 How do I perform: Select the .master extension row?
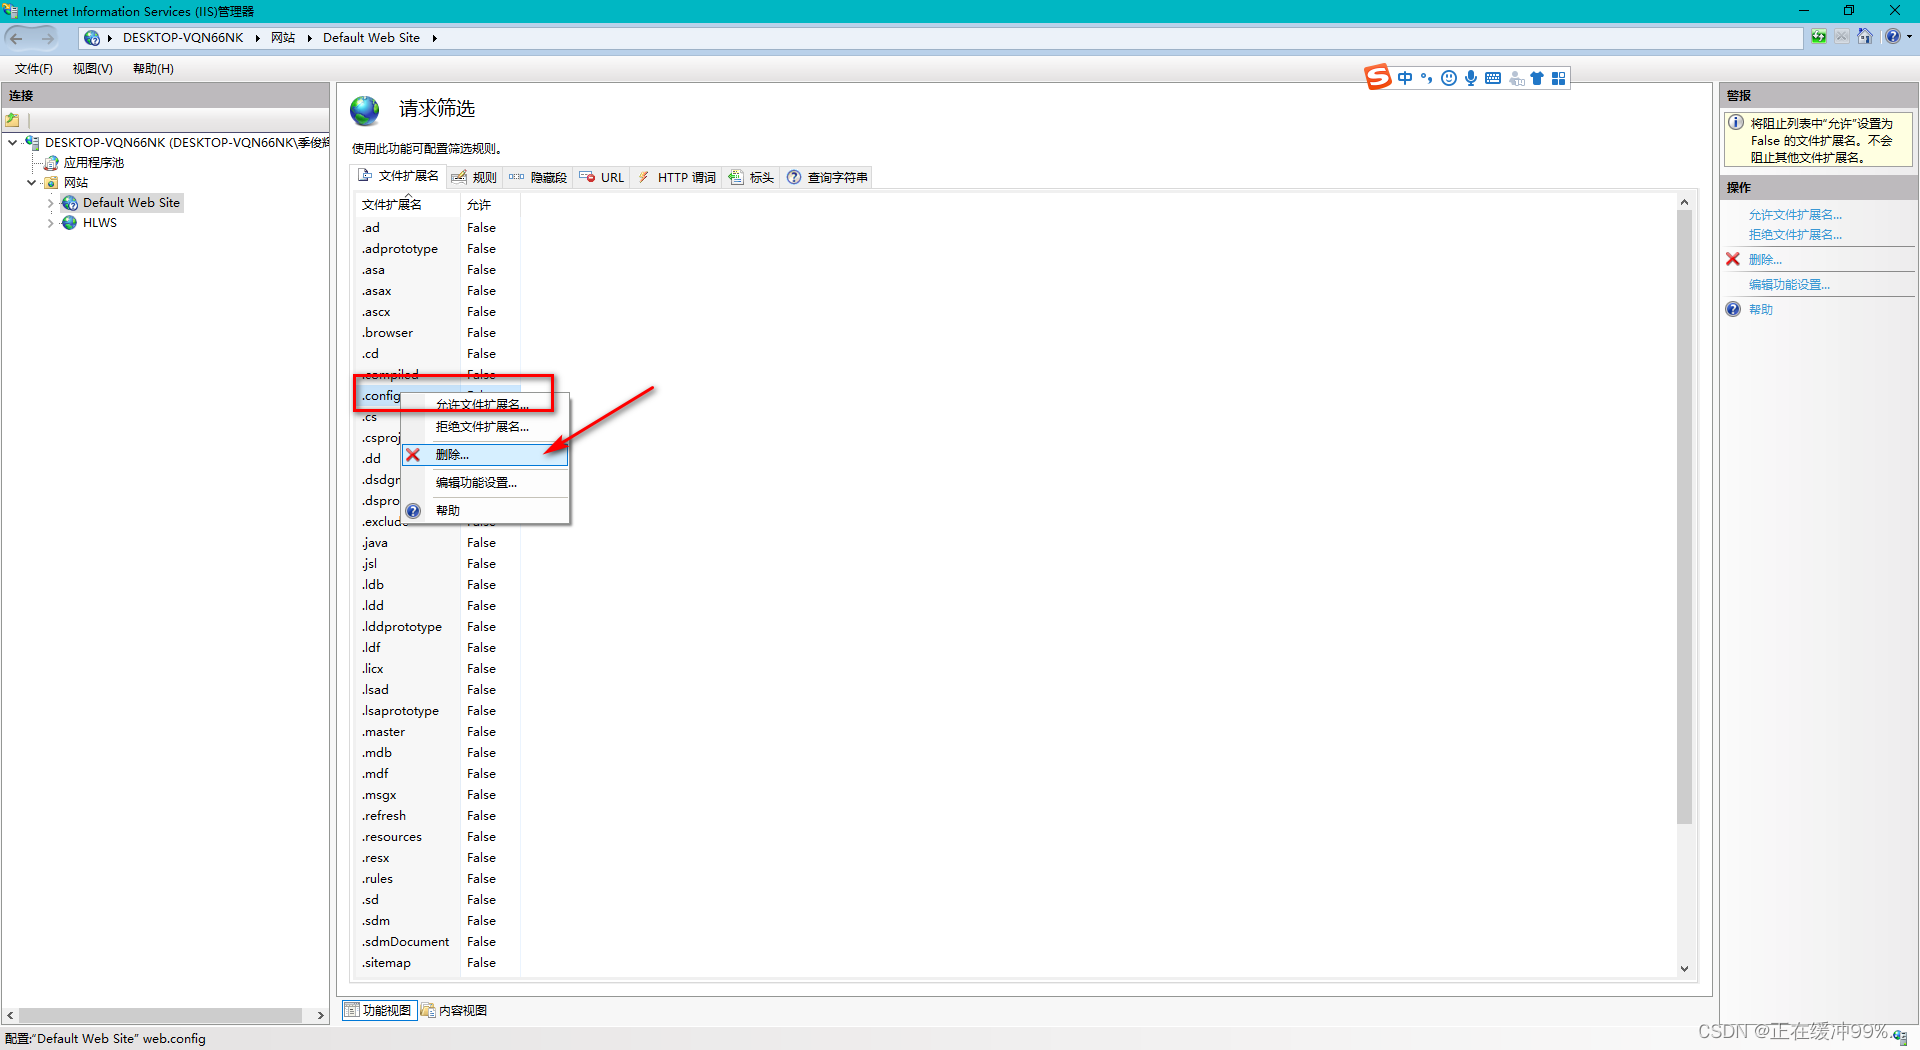pyautogui.click(x=438, y=732)
